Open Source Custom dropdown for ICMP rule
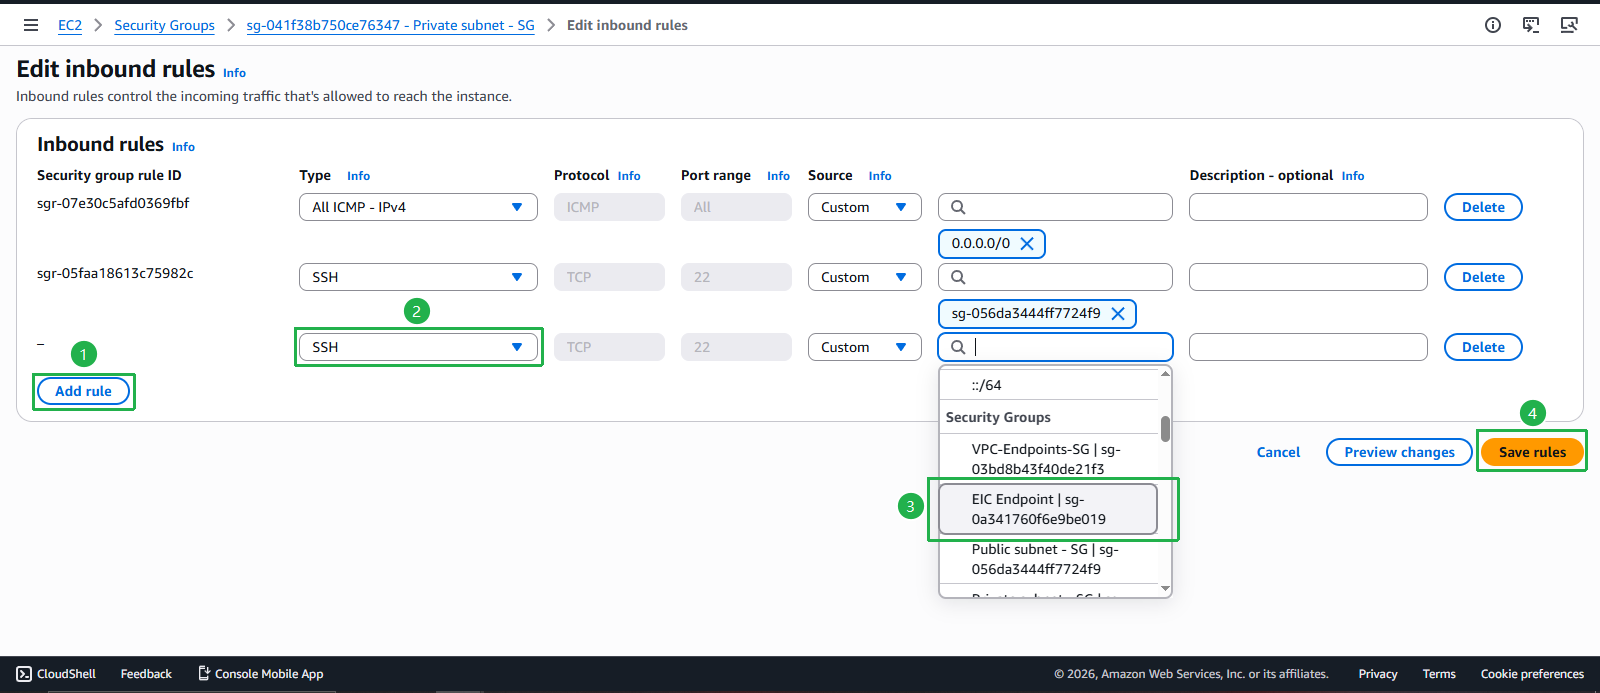 click(x=865, y=207)
